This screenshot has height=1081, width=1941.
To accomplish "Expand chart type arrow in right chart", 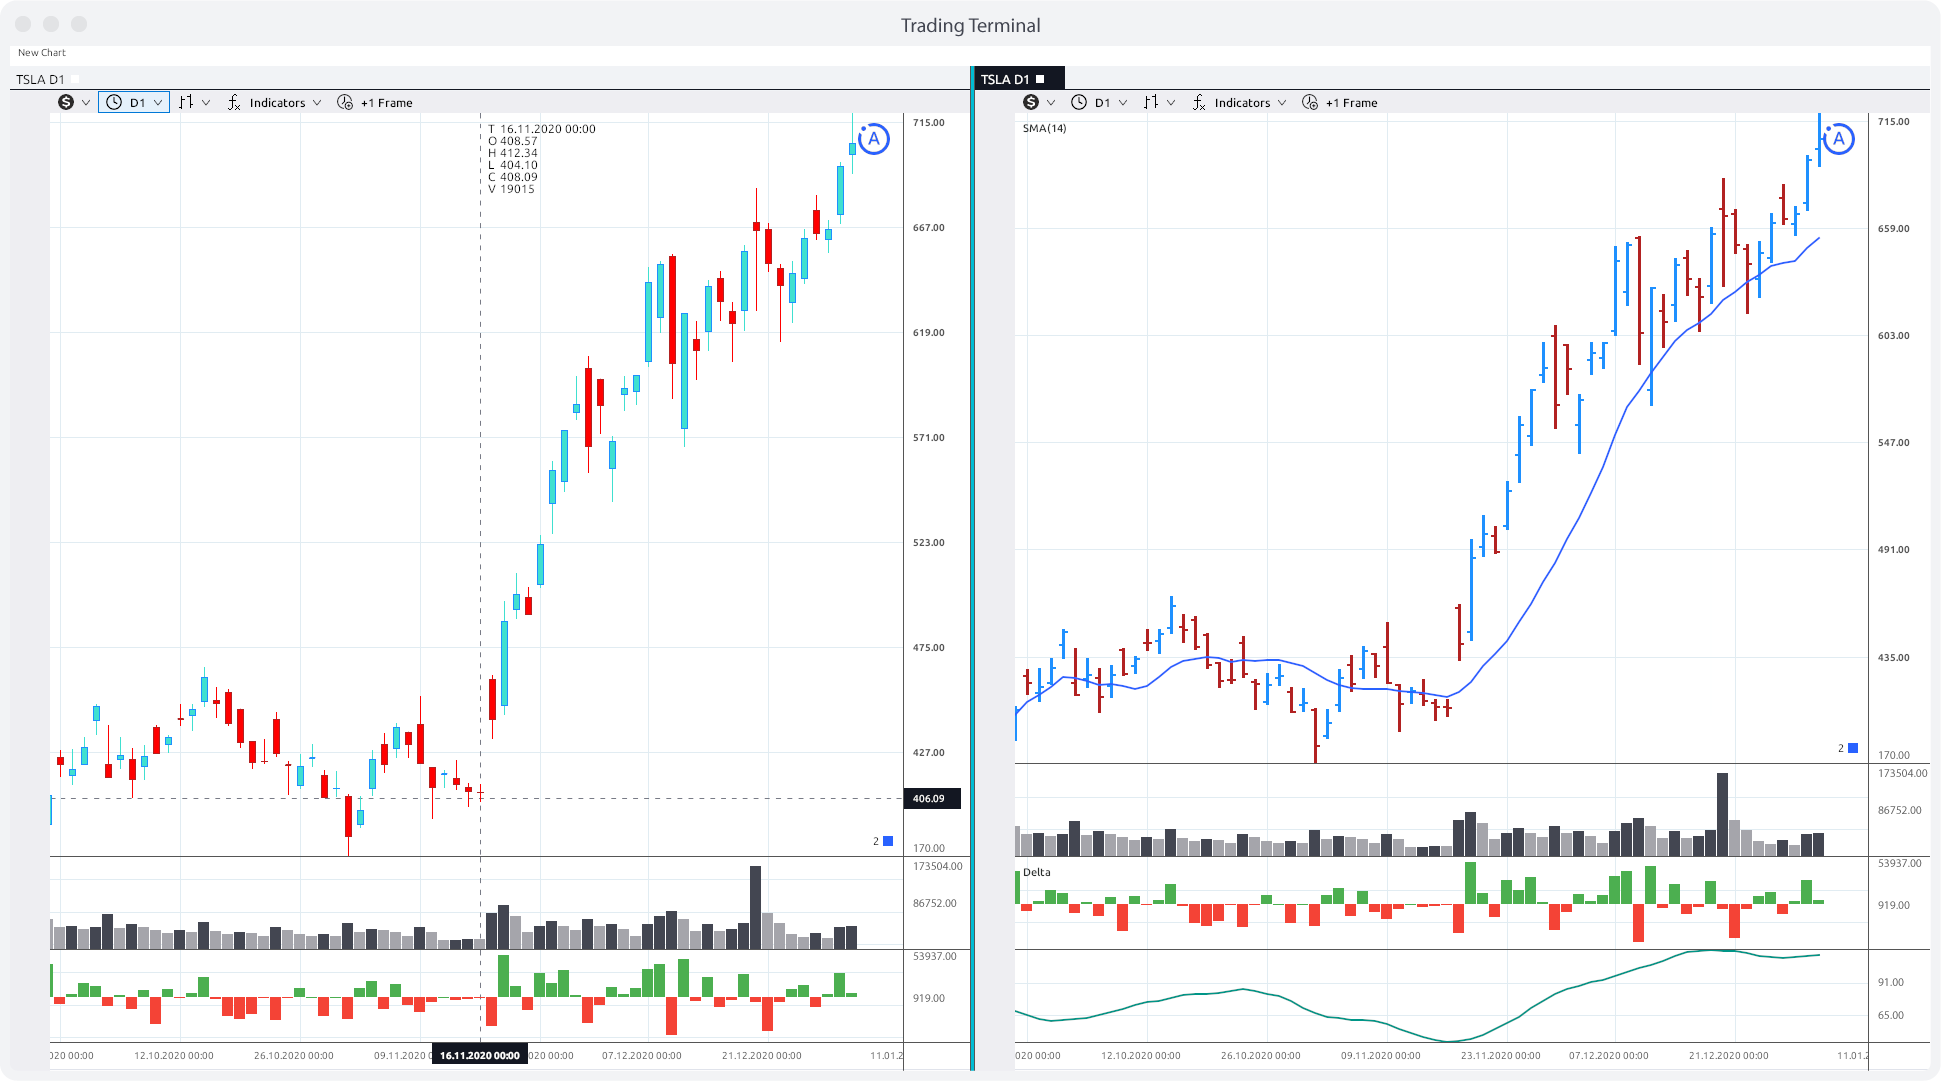I will click(x=1171, y=103).
